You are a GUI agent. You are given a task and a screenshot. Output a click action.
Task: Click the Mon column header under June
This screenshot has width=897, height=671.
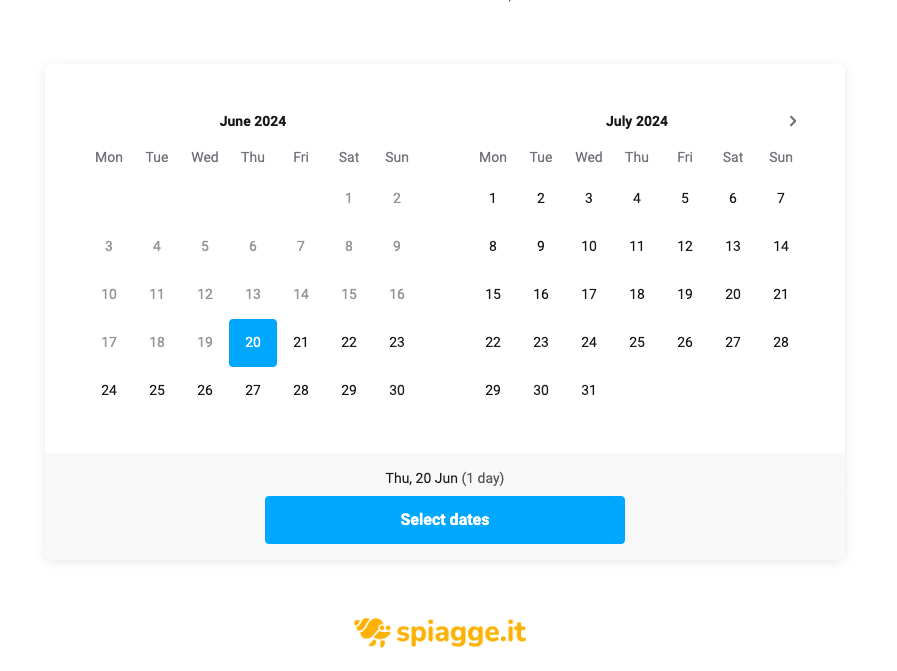[x=108, y=157]
